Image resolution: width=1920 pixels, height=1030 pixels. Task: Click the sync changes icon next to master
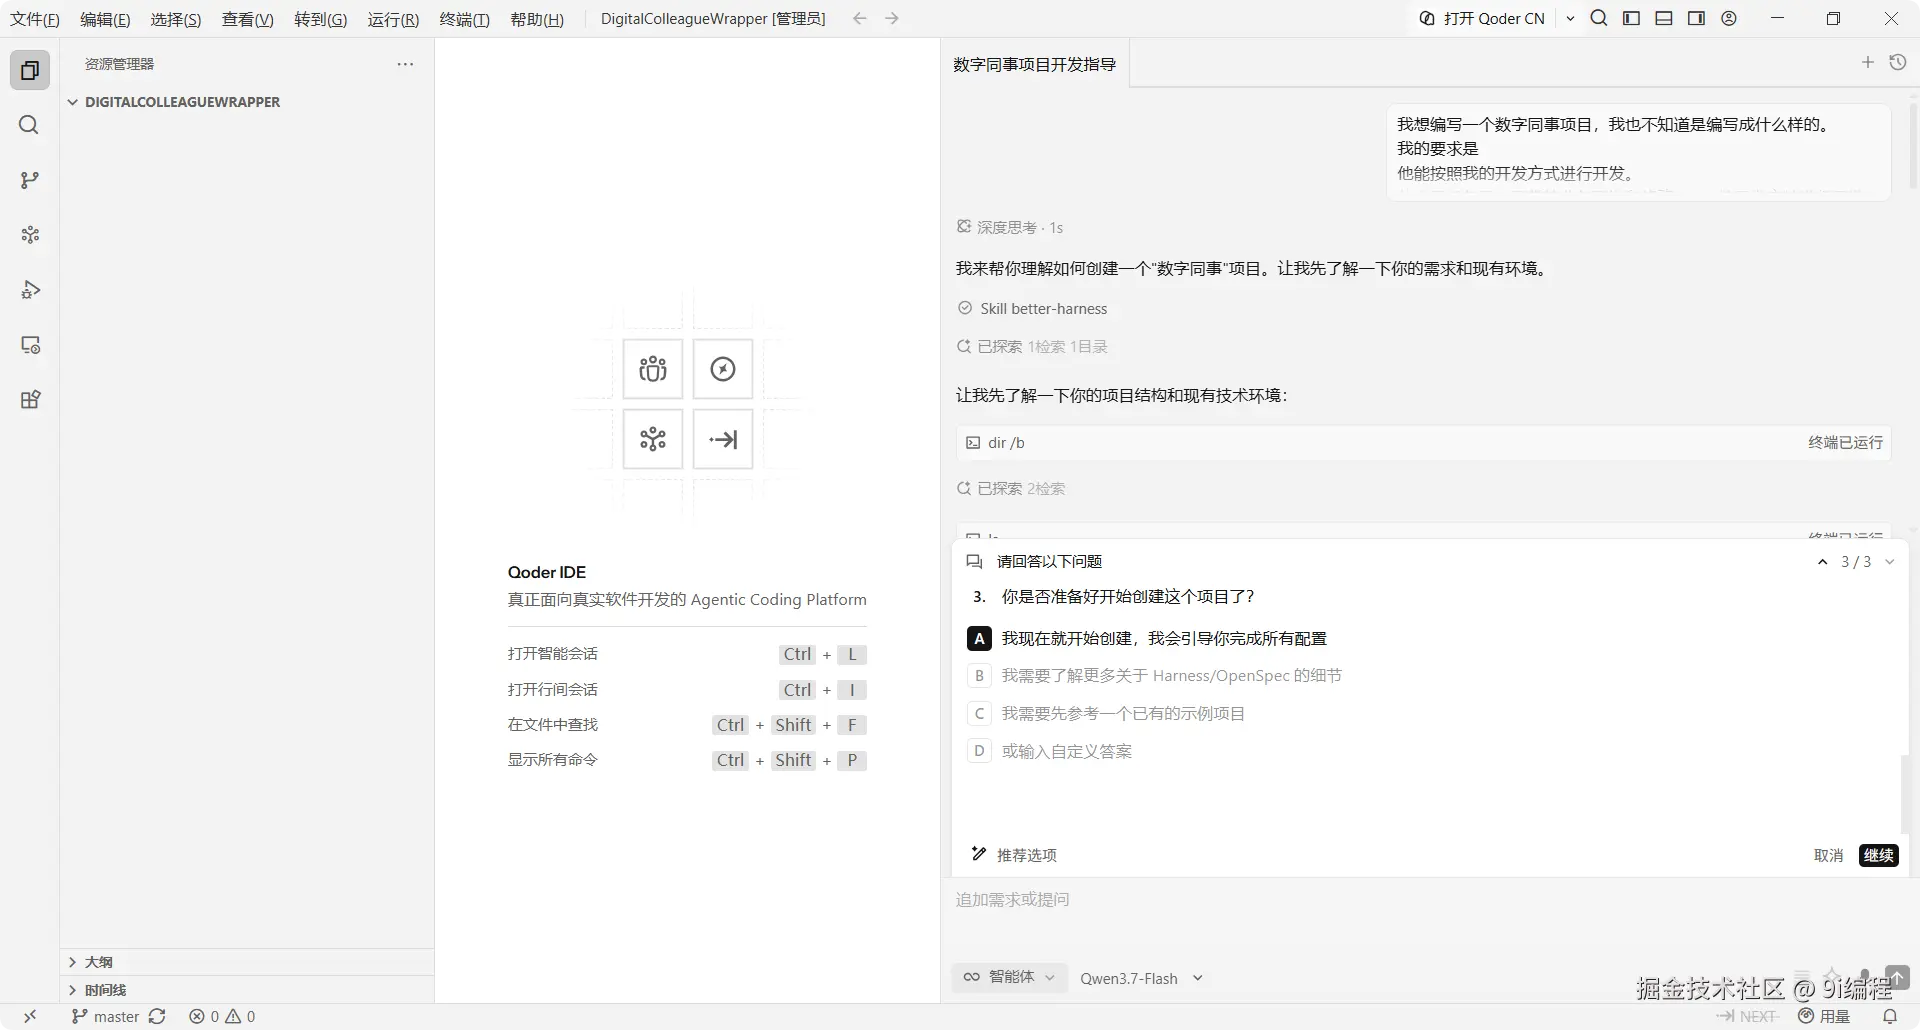click(x=157, y=1016)
